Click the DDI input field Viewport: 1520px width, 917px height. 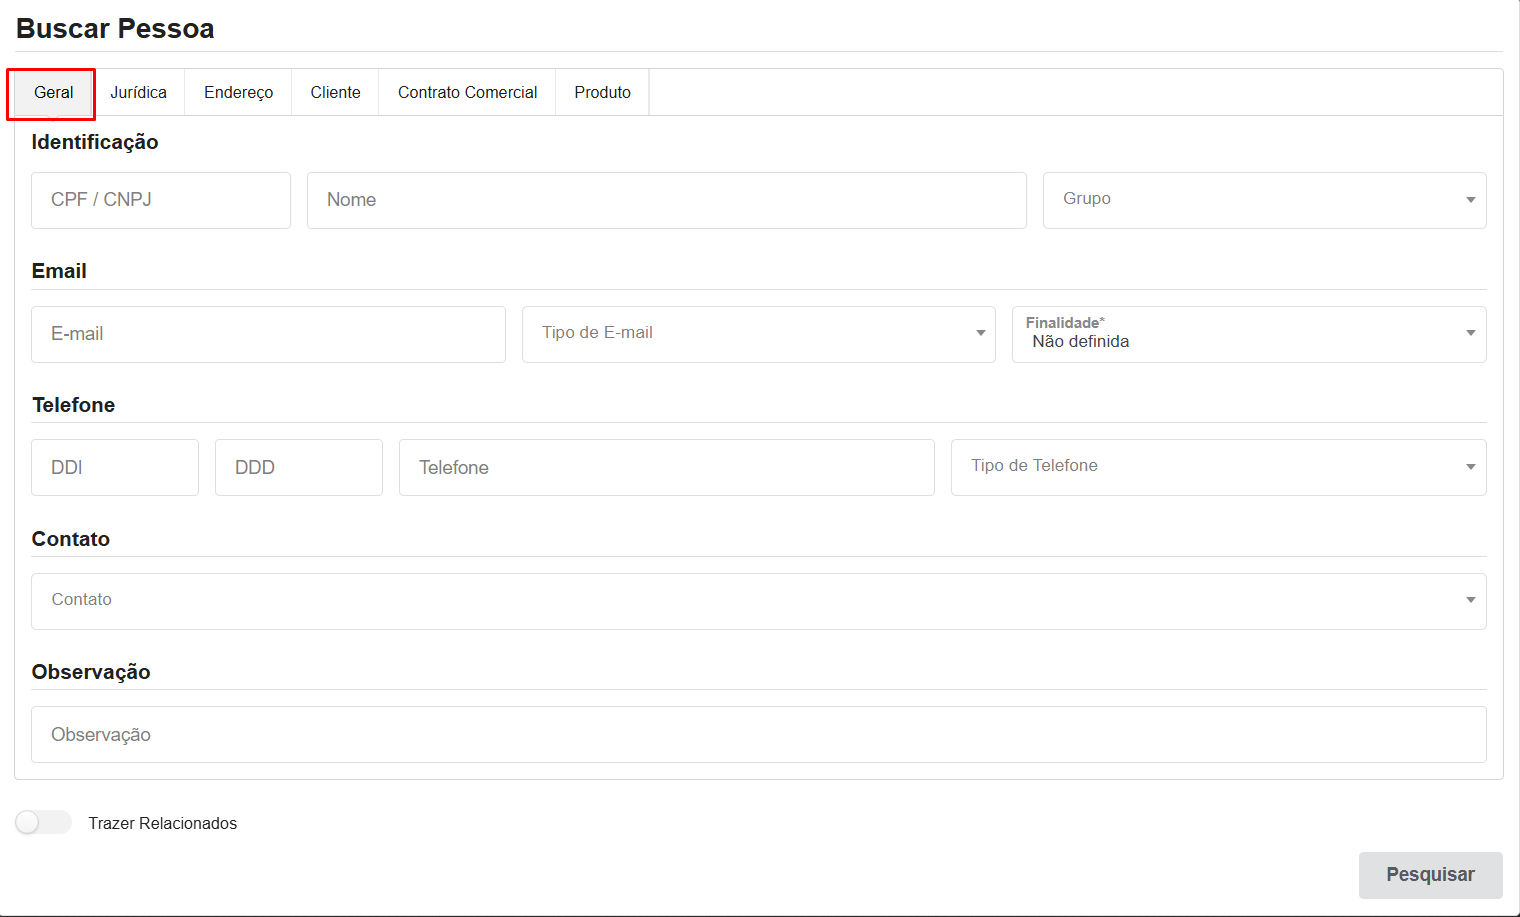(115, 467)
